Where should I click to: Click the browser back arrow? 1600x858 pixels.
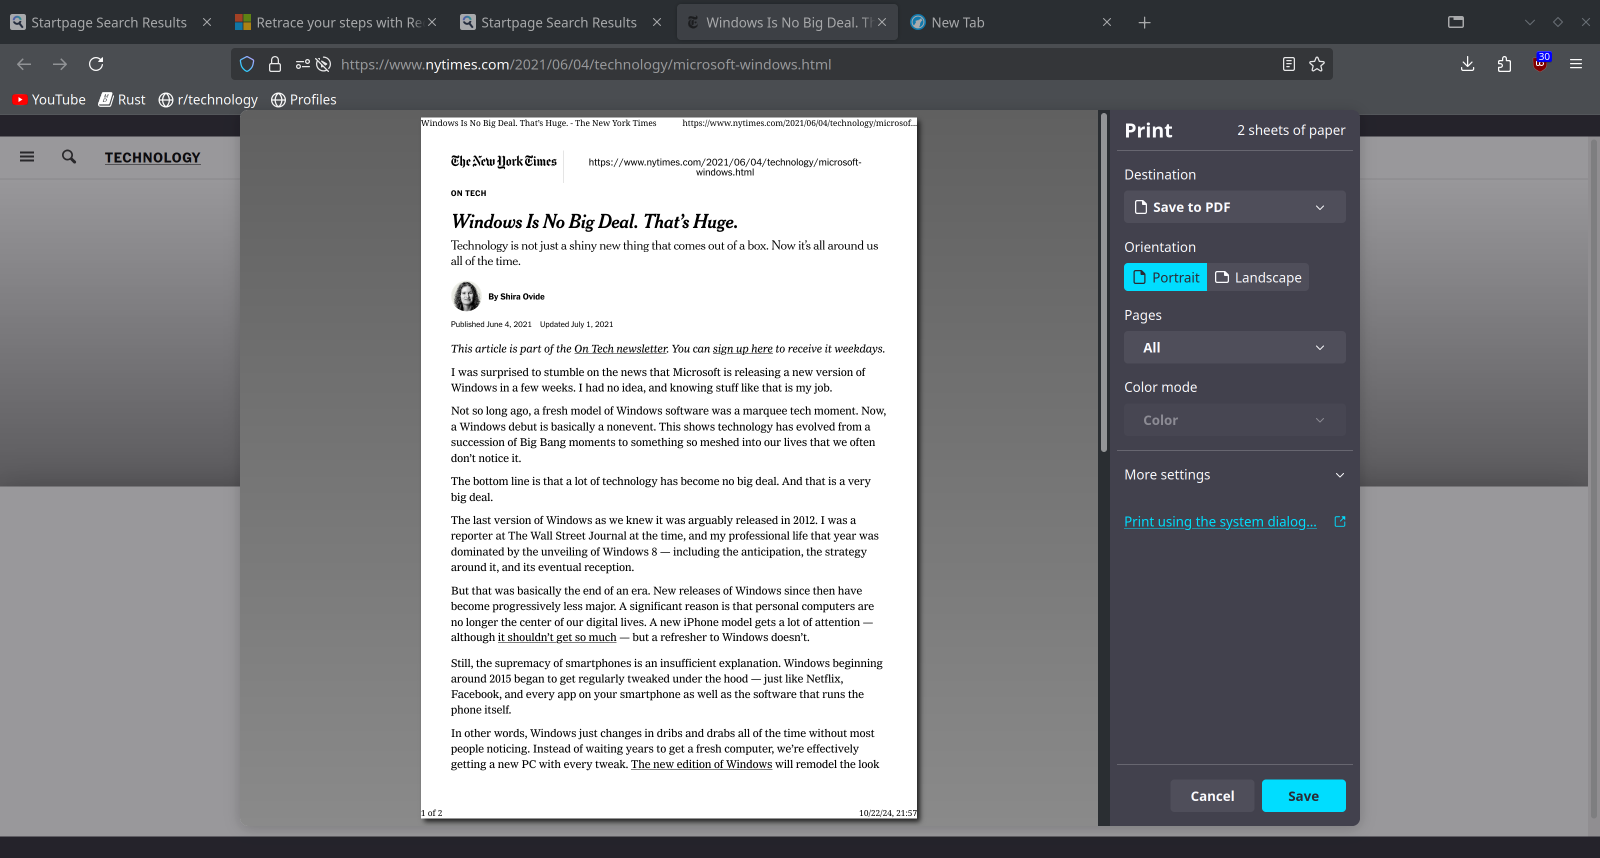click(x=24, y=64)
